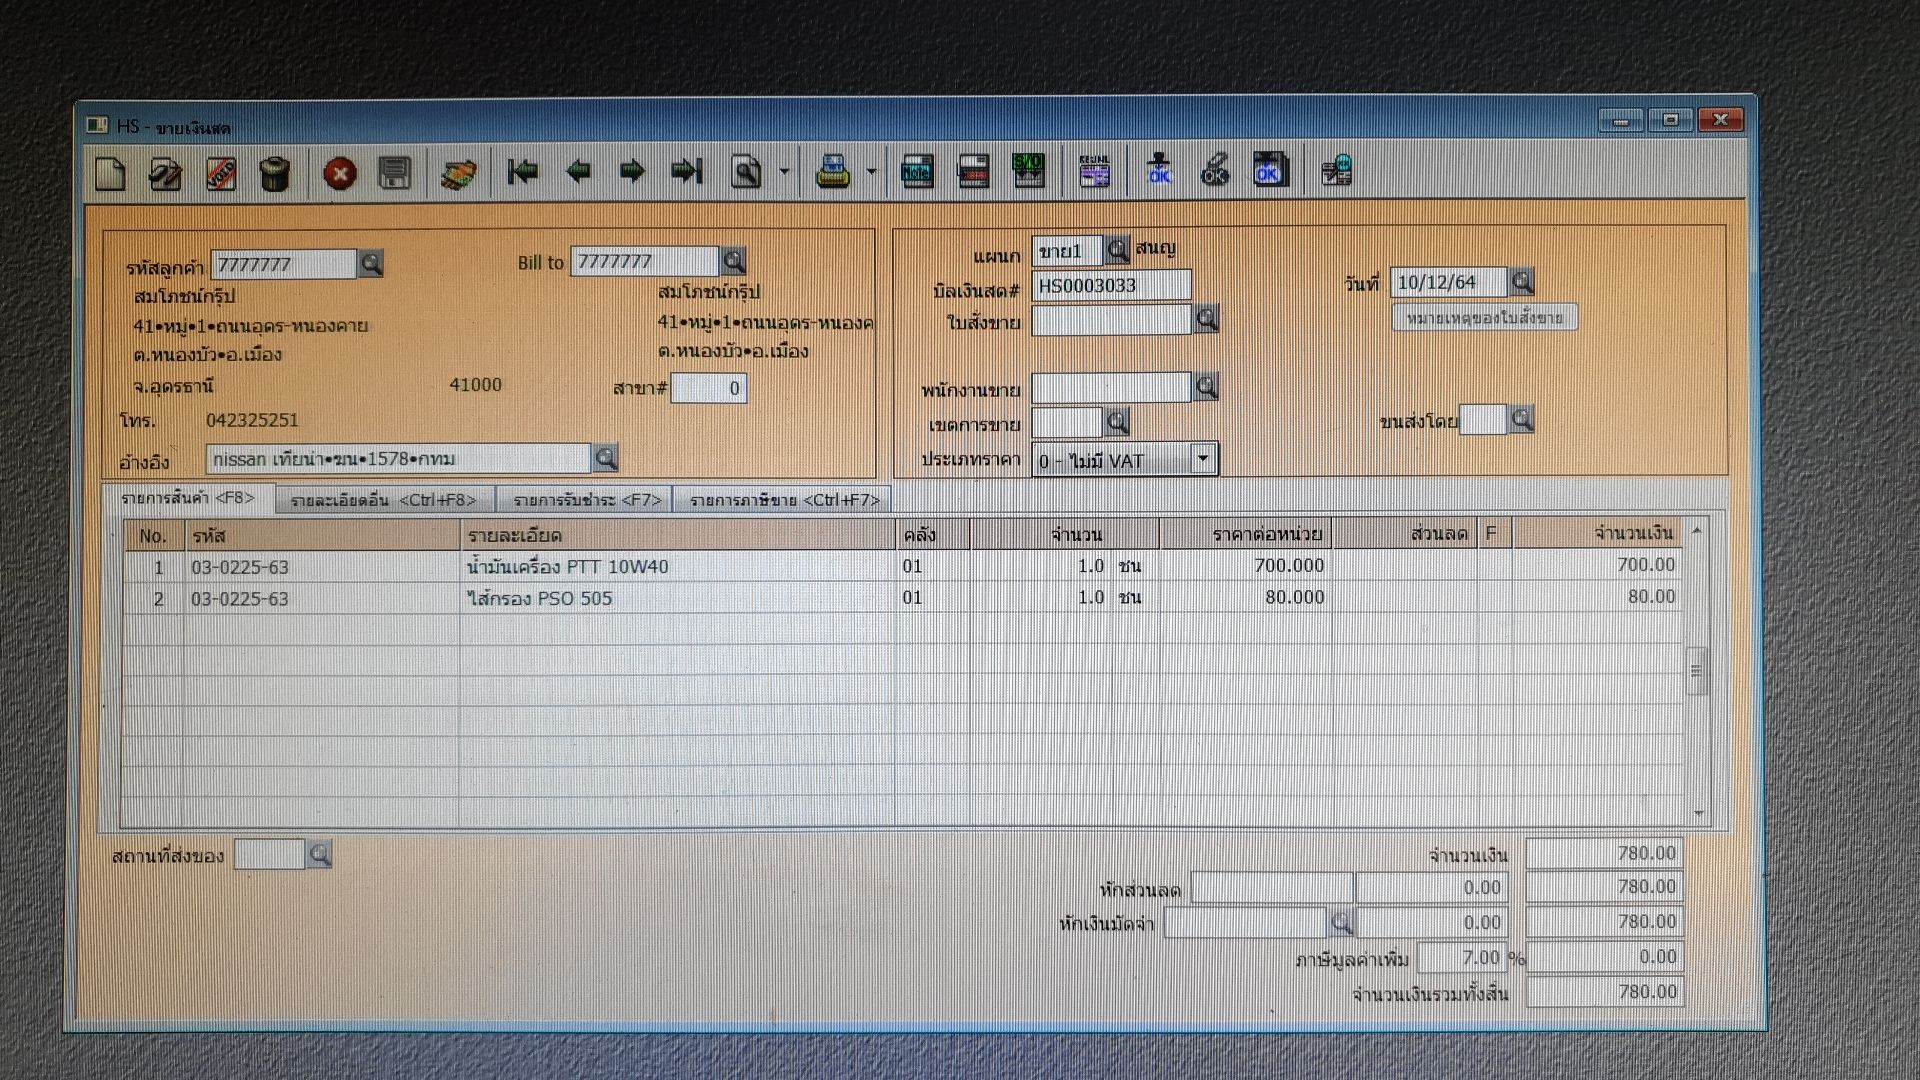The height and width of the screenshot is (1080, 1920).
Task: Open the dropdown arrow beside document search
Action: (x=784, y=172)
